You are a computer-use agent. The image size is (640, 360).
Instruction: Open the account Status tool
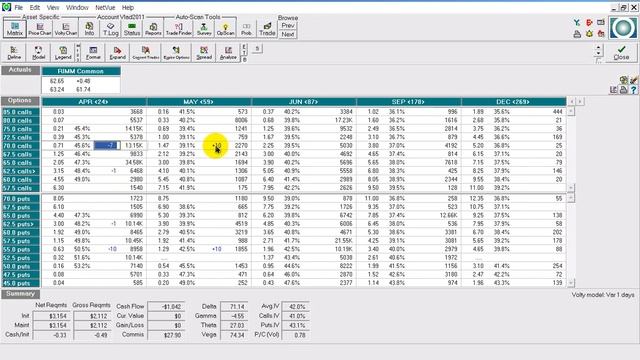(x=132, y=29)
